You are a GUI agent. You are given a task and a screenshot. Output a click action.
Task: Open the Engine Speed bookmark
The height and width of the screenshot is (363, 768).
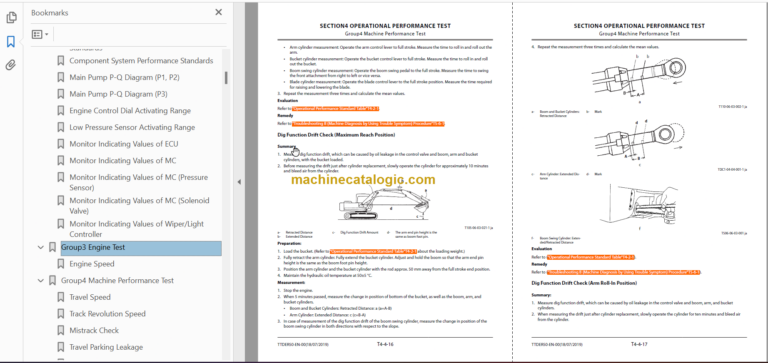point(92,264)
